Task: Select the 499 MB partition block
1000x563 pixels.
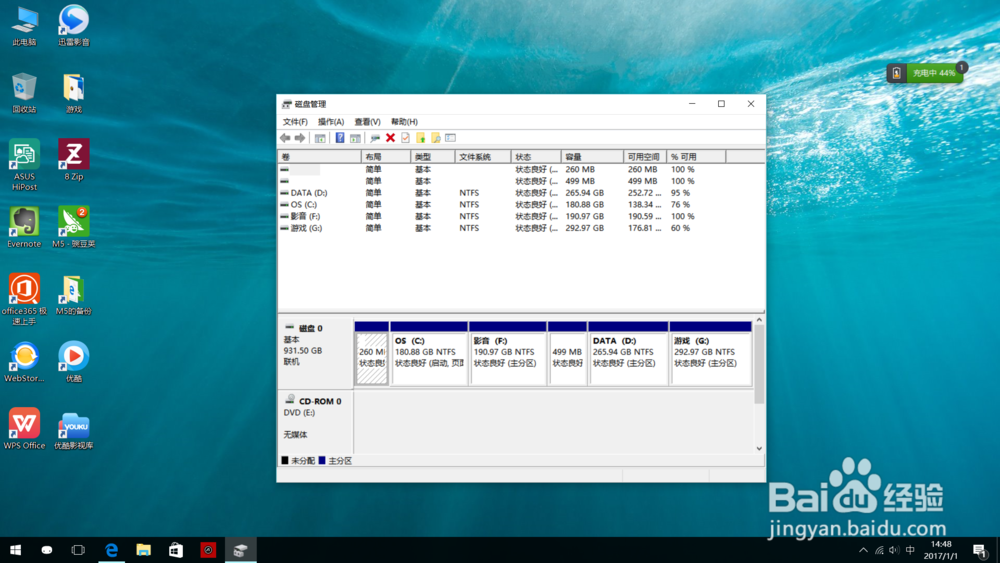Action: pos(568,354)
